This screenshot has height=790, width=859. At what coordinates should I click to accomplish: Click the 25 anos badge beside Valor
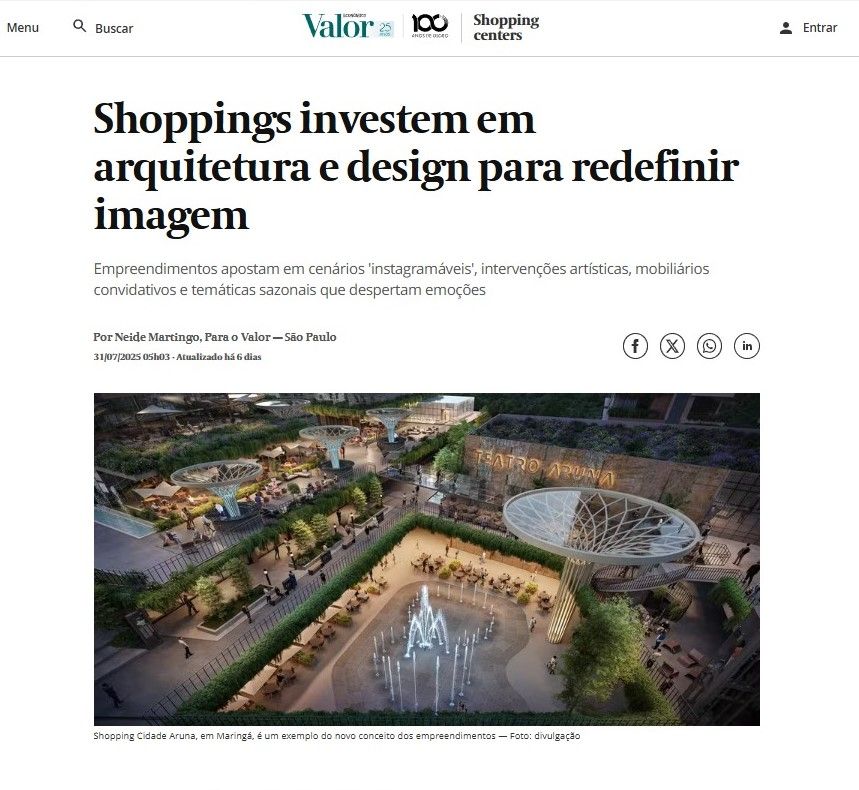pos(386,29)
